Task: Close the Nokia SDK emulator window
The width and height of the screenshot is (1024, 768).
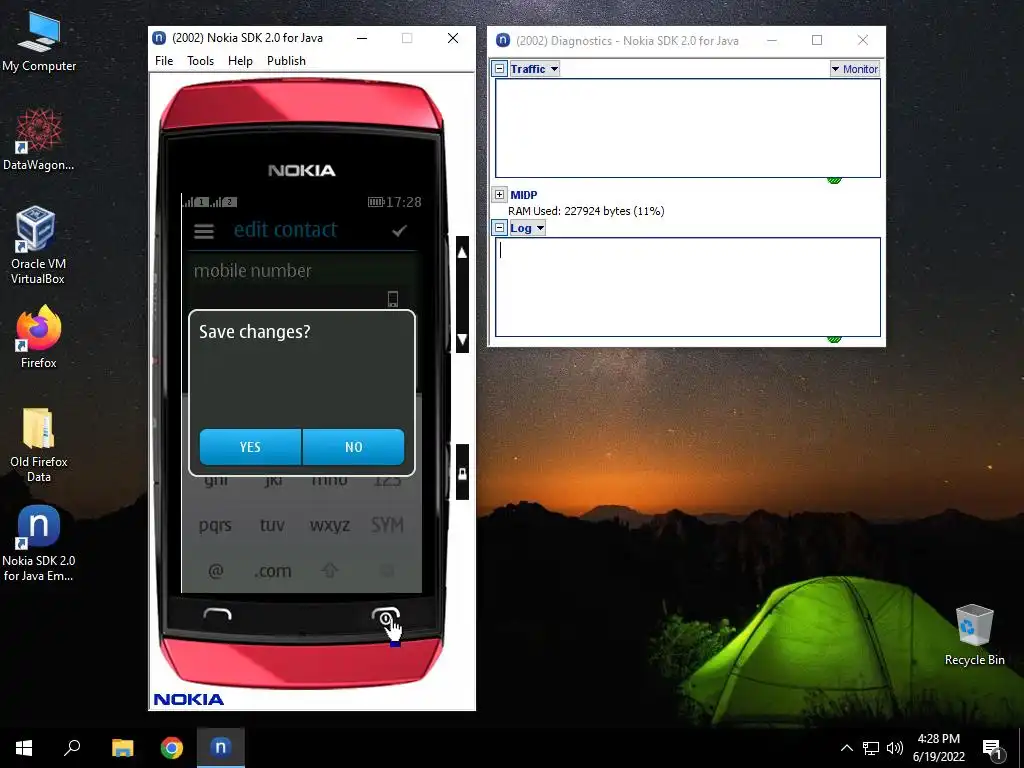Action: 453,38
